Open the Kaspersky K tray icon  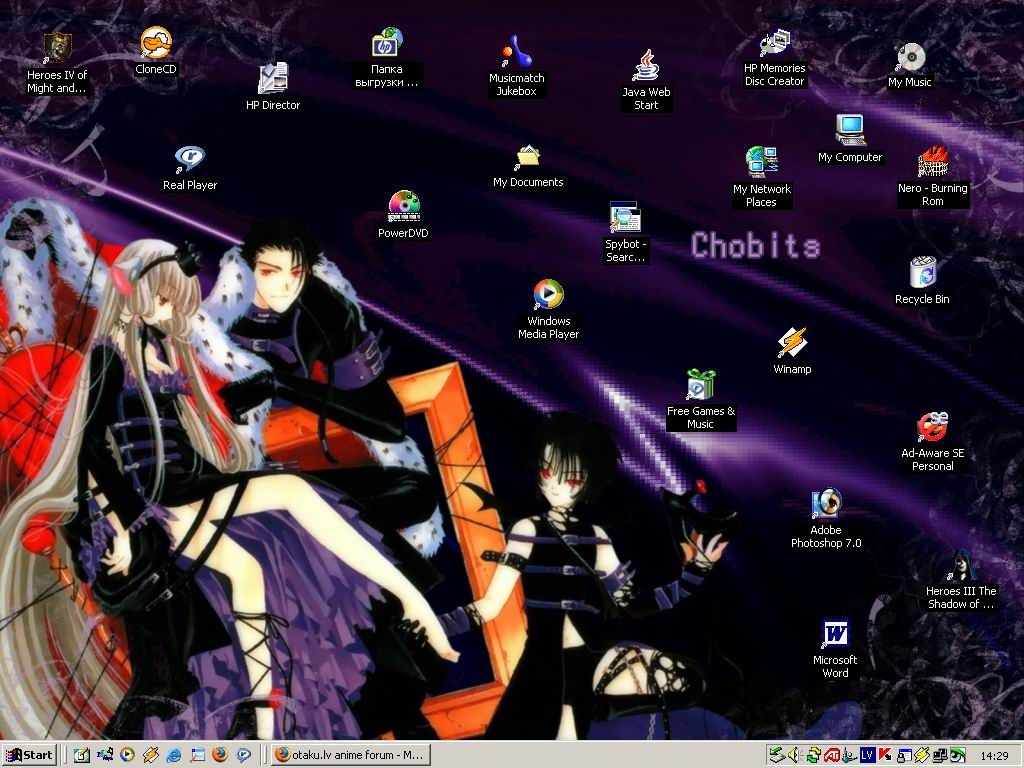point(886,756)
